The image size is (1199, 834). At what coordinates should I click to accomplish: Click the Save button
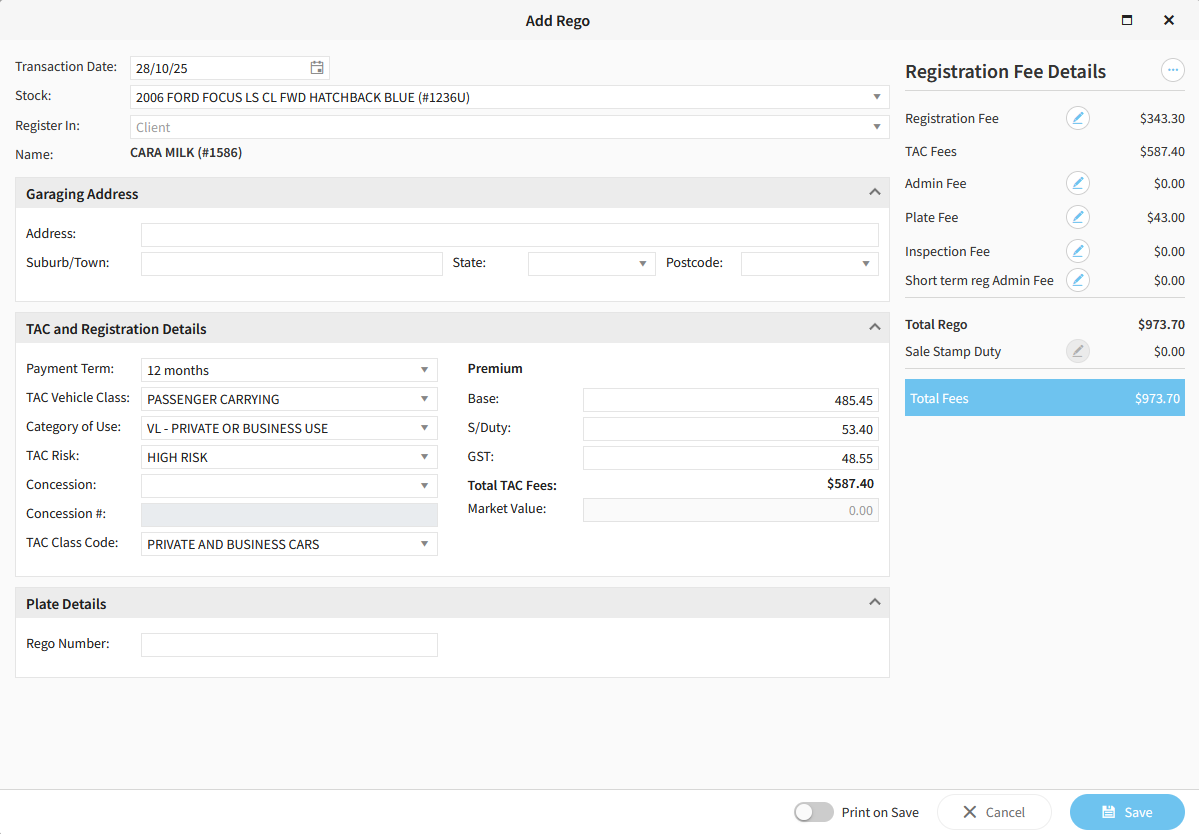tap(1126, 812)
